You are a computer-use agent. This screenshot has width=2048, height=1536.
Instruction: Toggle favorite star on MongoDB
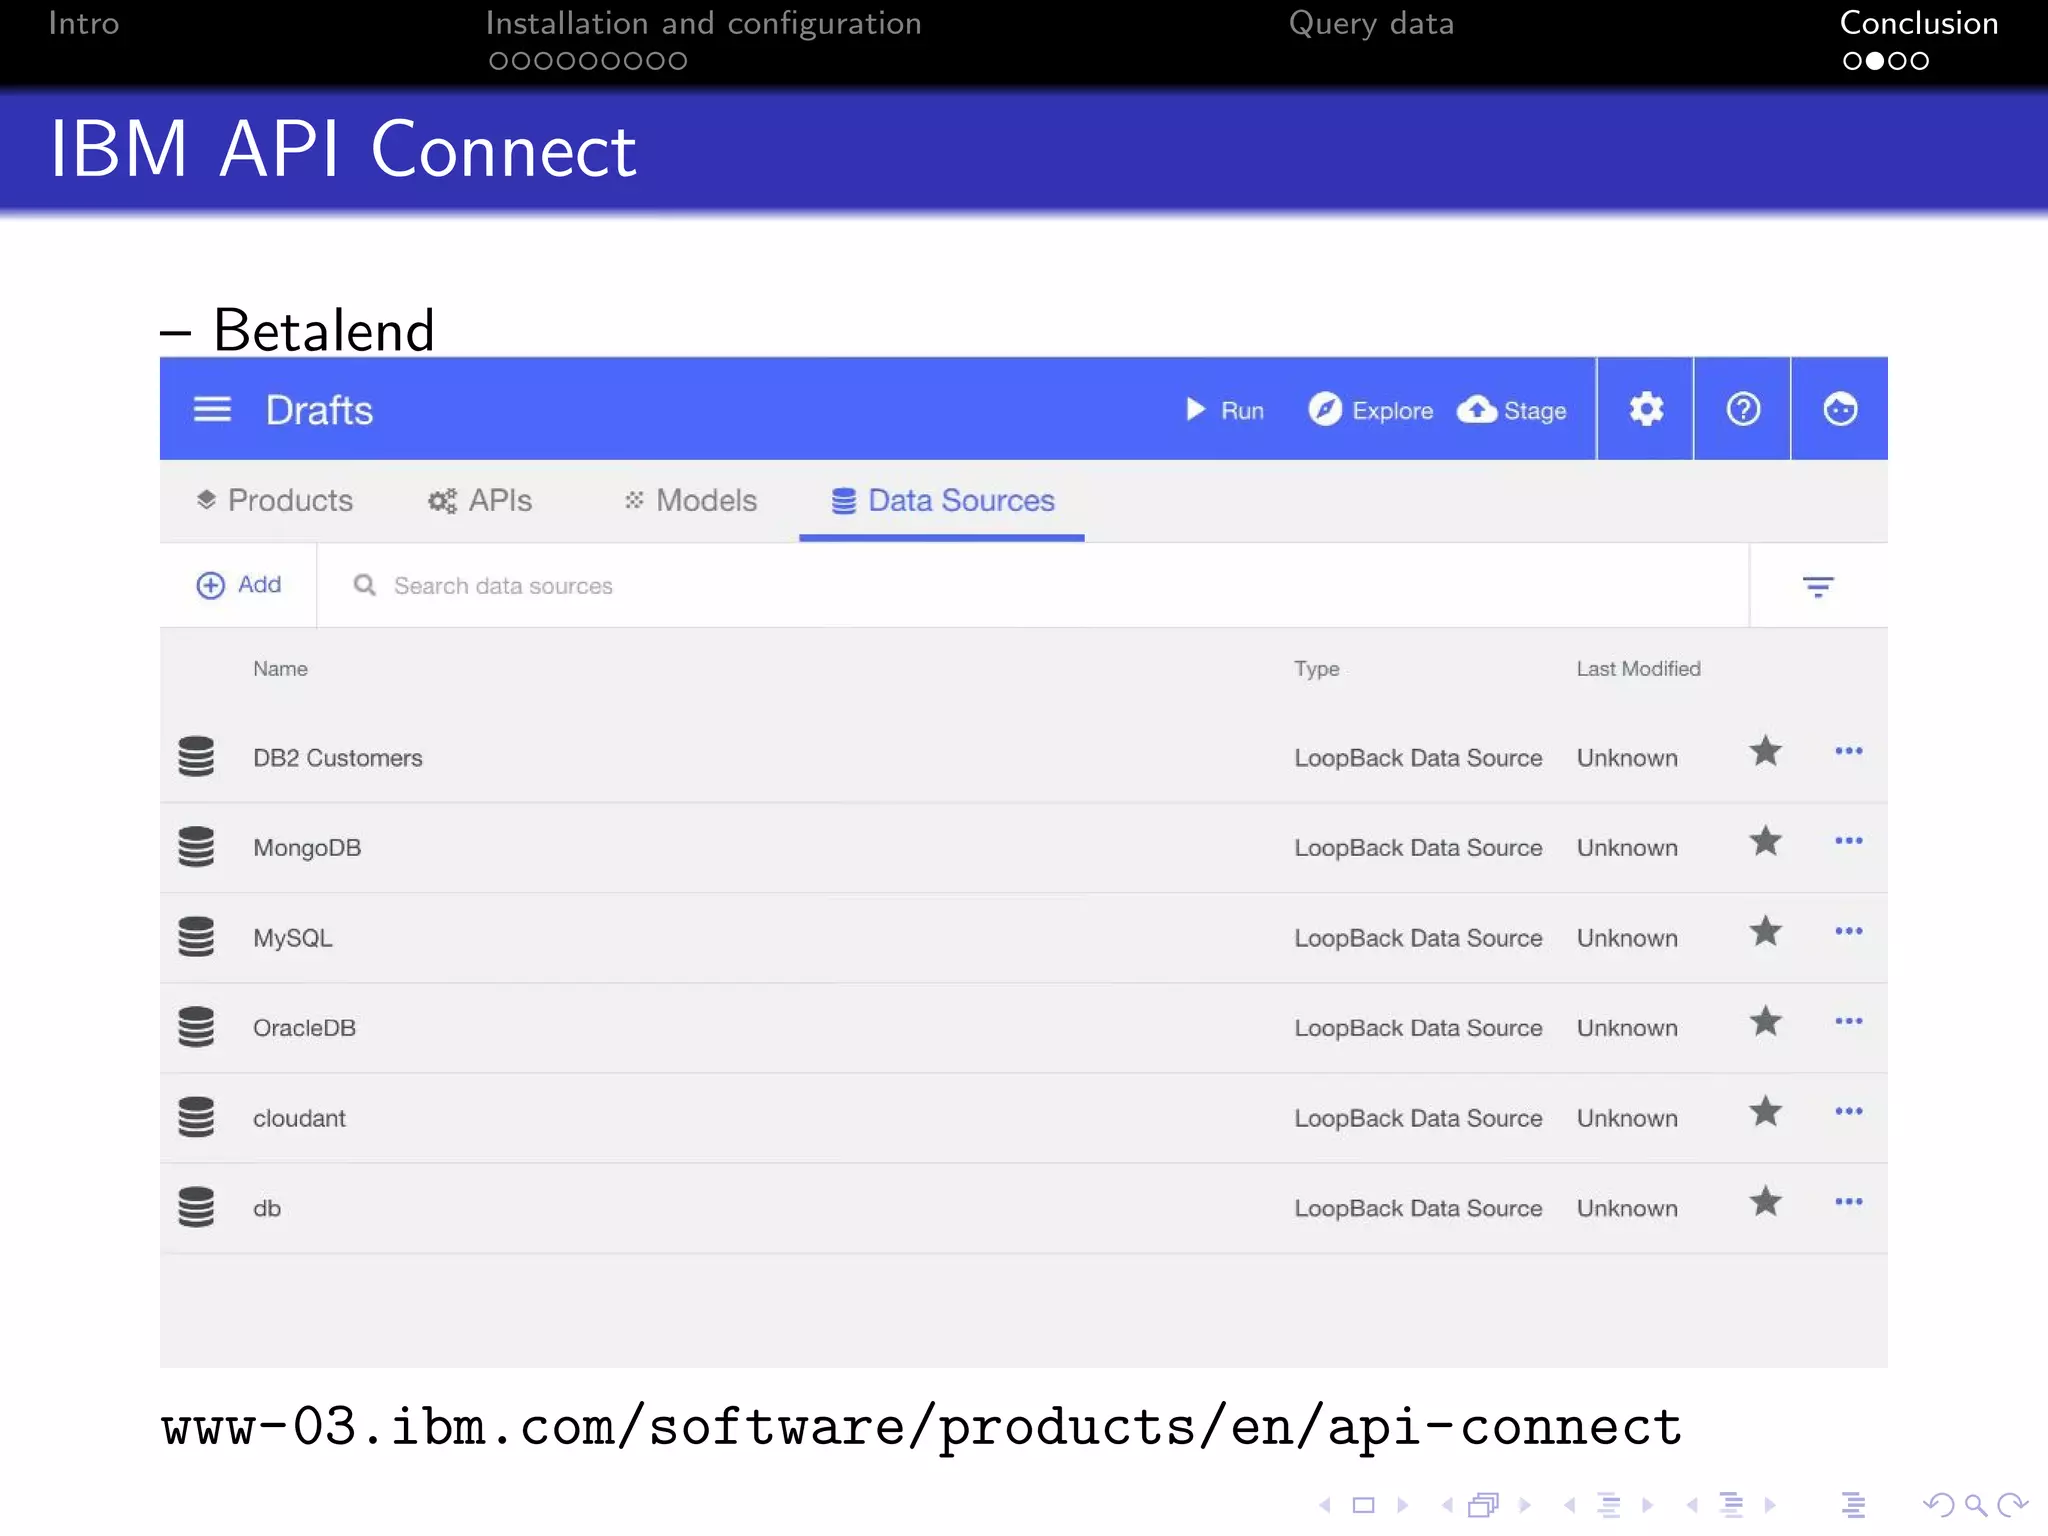click(1766, 841)
